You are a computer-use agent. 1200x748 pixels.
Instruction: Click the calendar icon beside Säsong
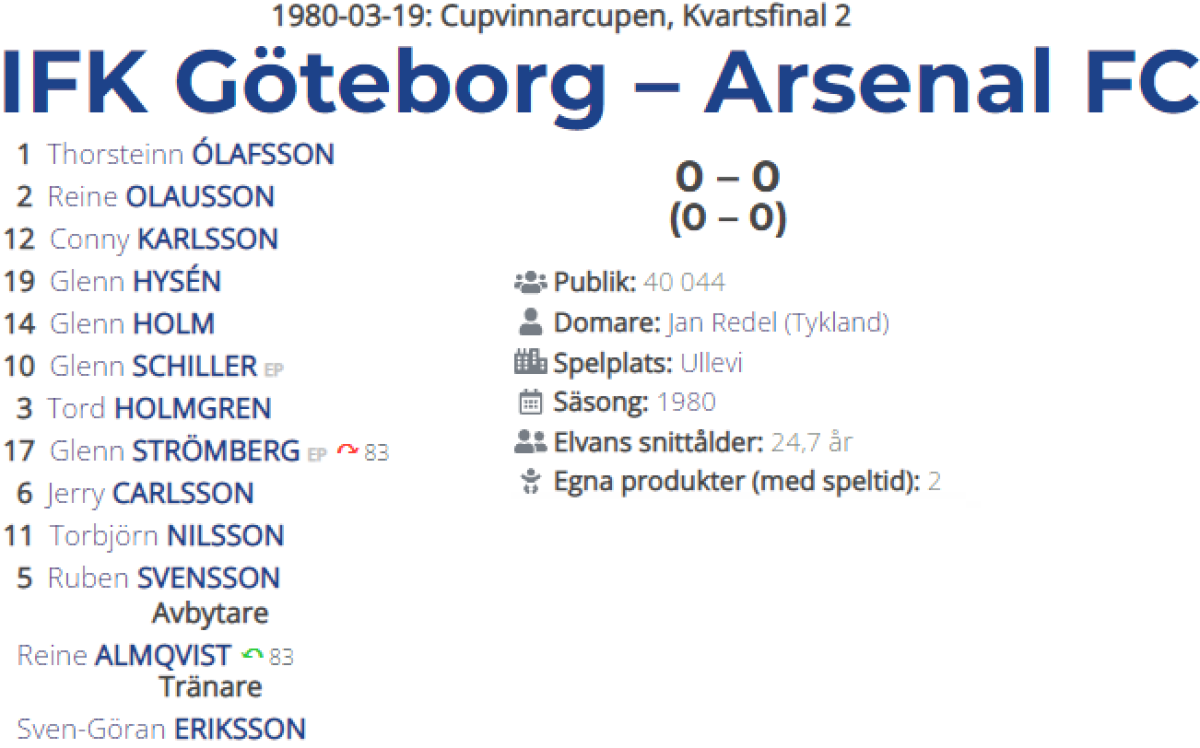530,403
